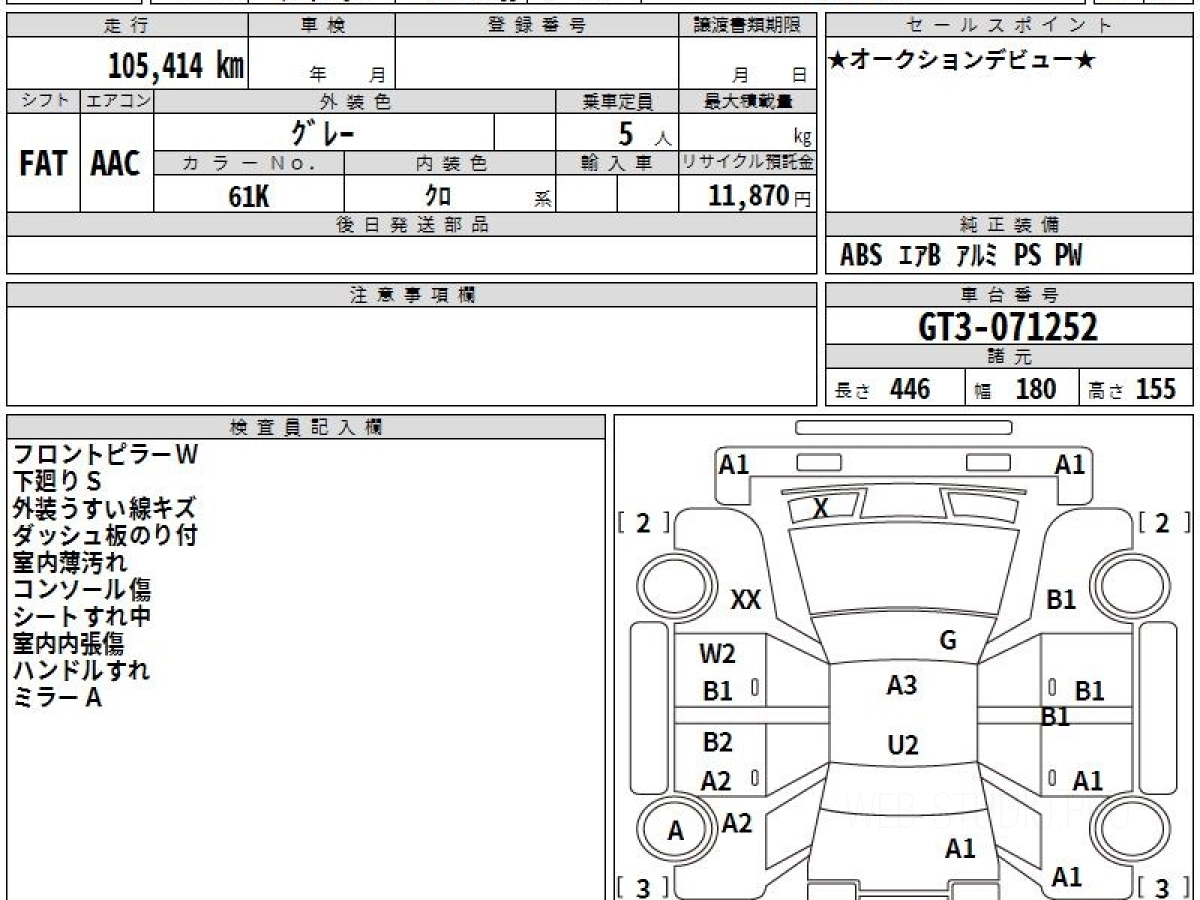
Task: Click the 105,414 km mileage value
Action: 176,66
